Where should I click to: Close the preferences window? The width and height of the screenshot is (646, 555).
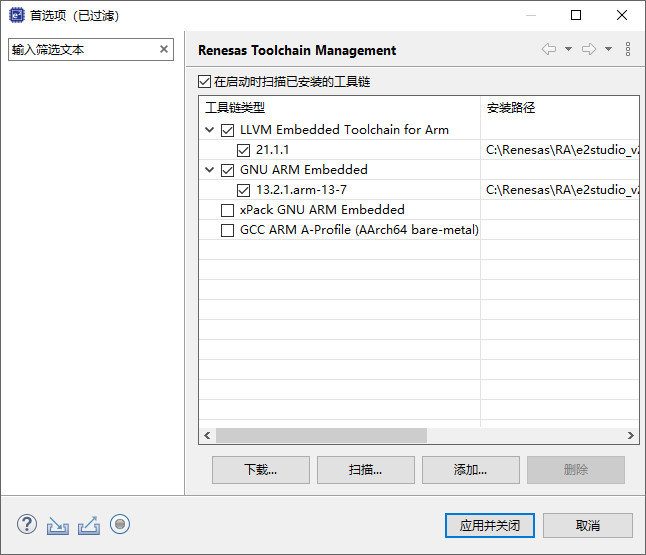click(622, 15)
